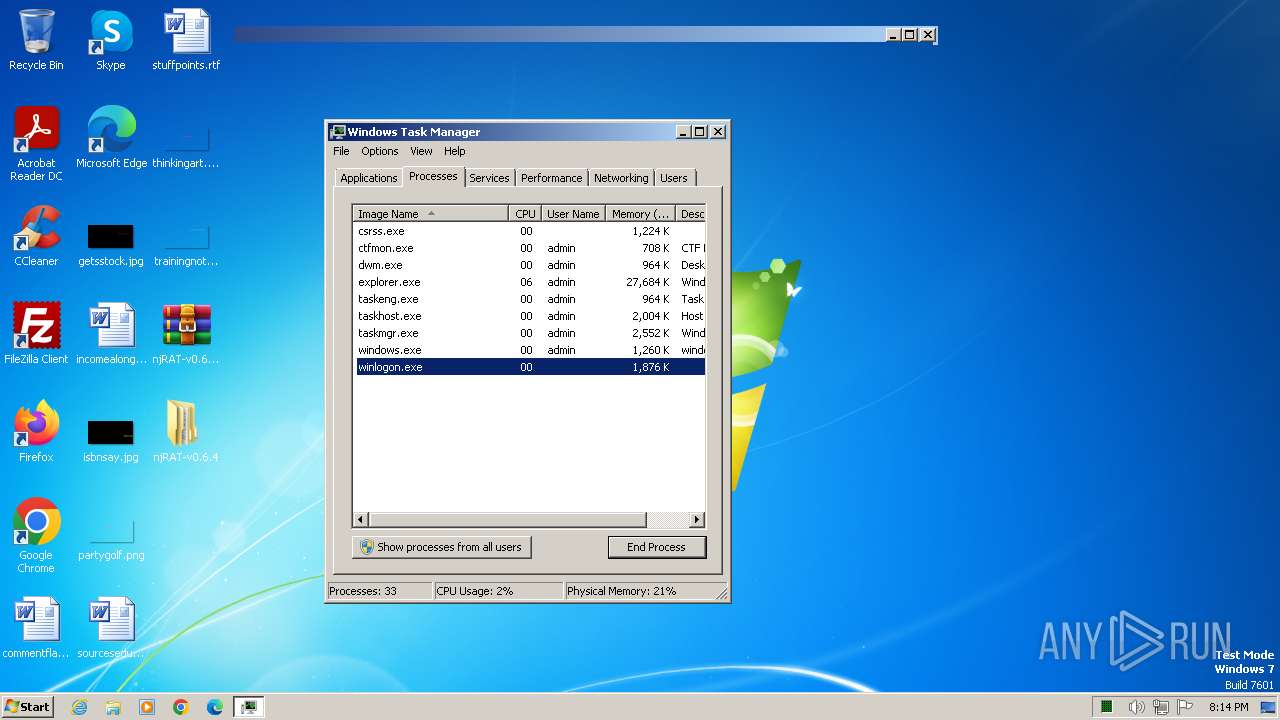Select the commentfla document icon
The height and width of the screenshot is (720, 1280).
[x=36, y=628]
